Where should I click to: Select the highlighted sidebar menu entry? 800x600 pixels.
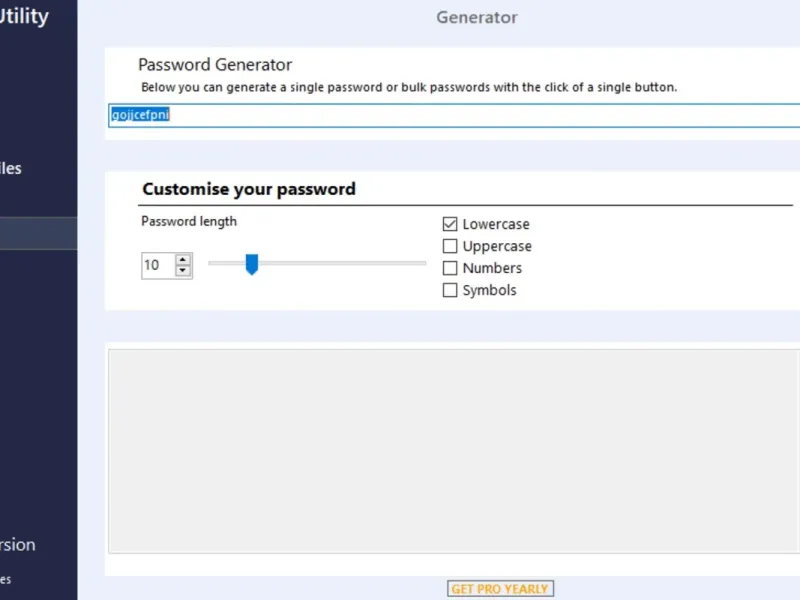click(x=38, y=234)
